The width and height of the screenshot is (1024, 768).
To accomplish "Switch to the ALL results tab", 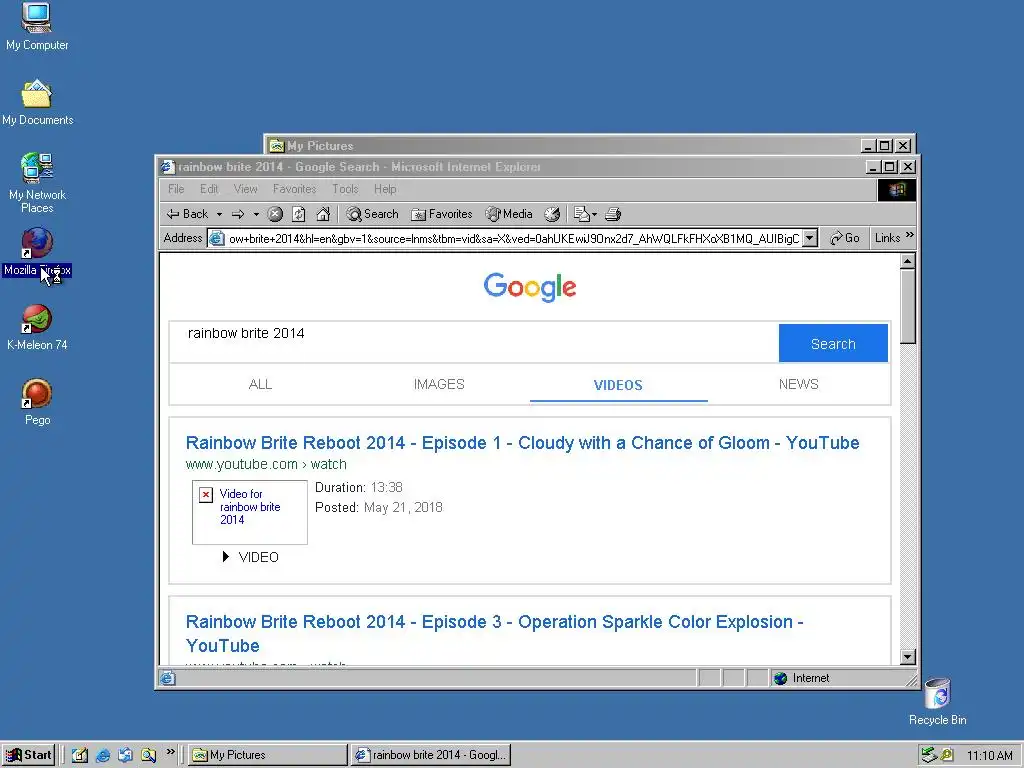I will tap(260, 385).
